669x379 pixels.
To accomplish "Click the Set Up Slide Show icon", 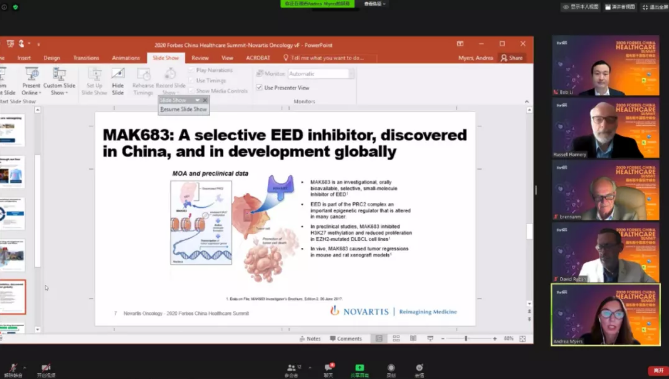I will [x=95, y=74].
